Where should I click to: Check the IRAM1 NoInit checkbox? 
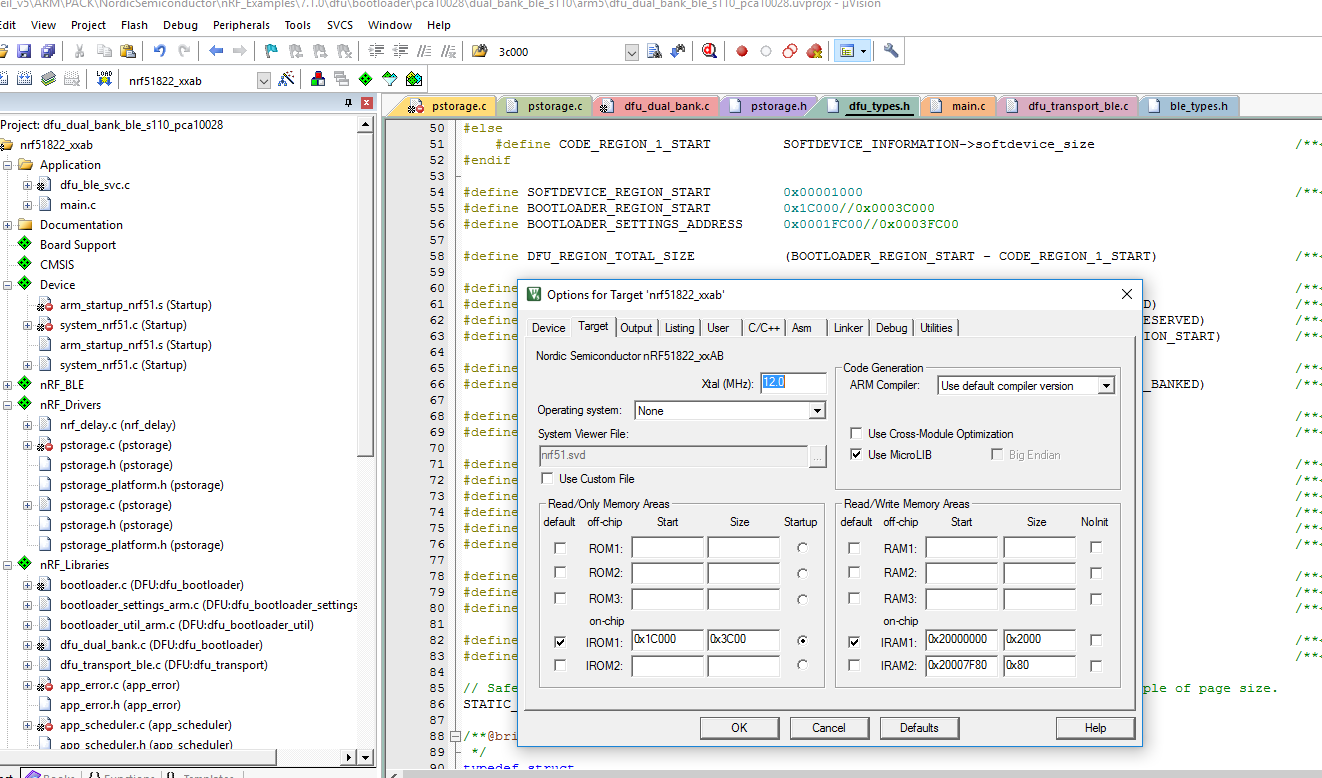tap(1096, 640)
